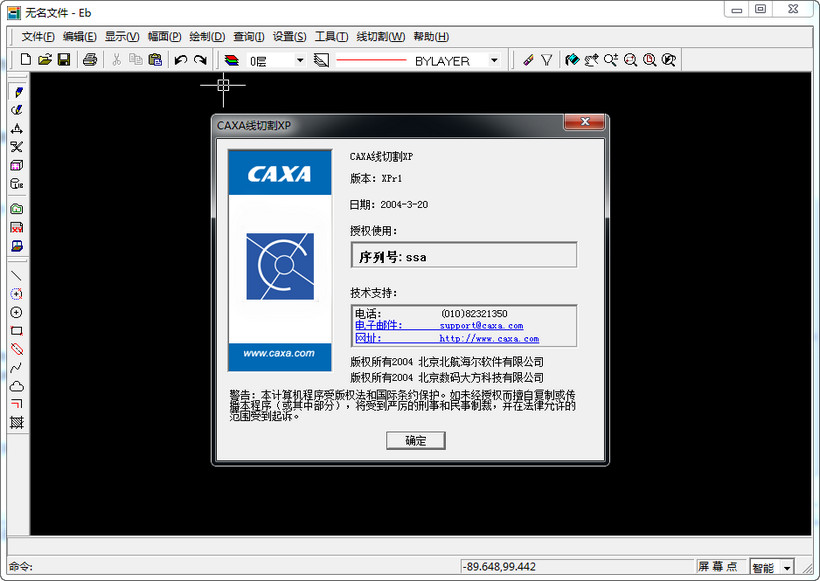Expand the 0层 layer dropdown
This screenshot has height=581, width=820.
click(300, 61)
